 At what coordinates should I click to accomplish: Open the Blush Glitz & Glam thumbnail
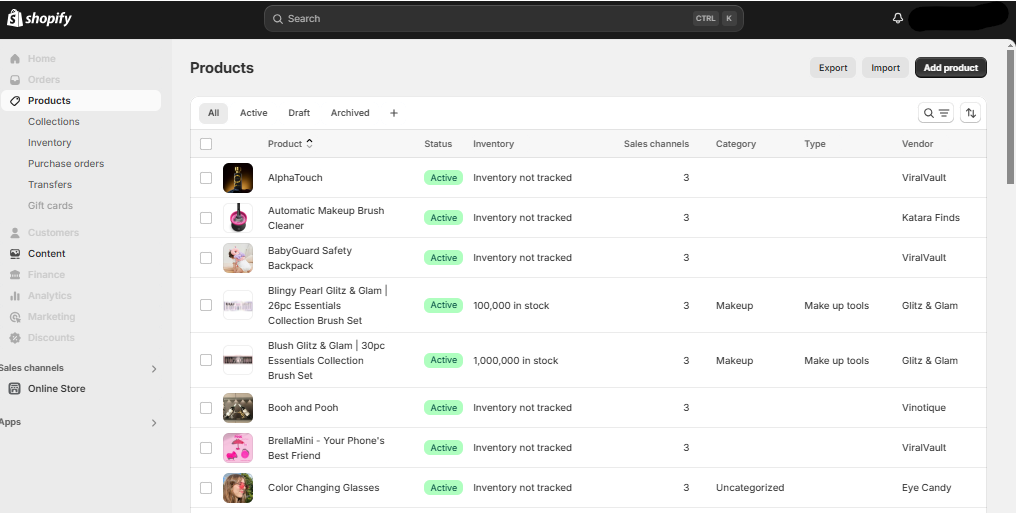tap(238, 360)
